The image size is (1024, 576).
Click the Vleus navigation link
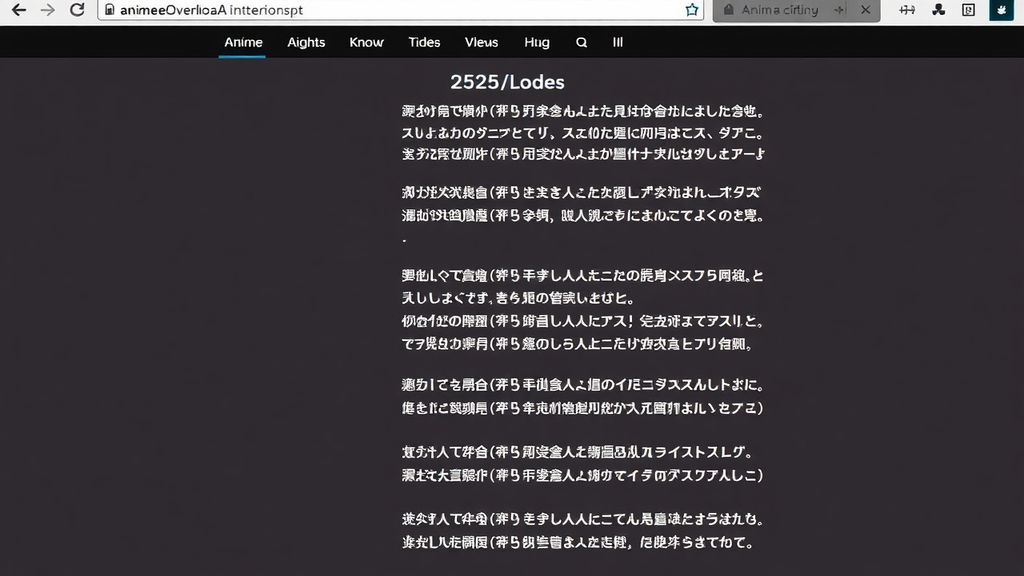[x=481, y=42]
